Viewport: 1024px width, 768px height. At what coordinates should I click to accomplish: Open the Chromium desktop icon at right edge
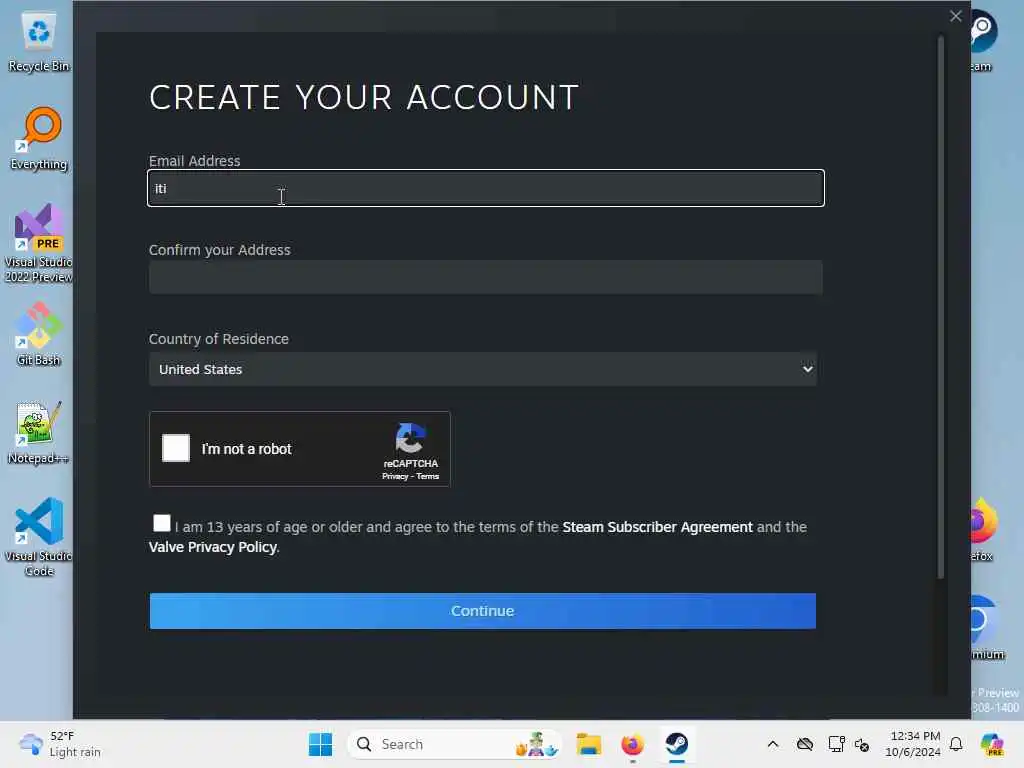click(986, 627)
